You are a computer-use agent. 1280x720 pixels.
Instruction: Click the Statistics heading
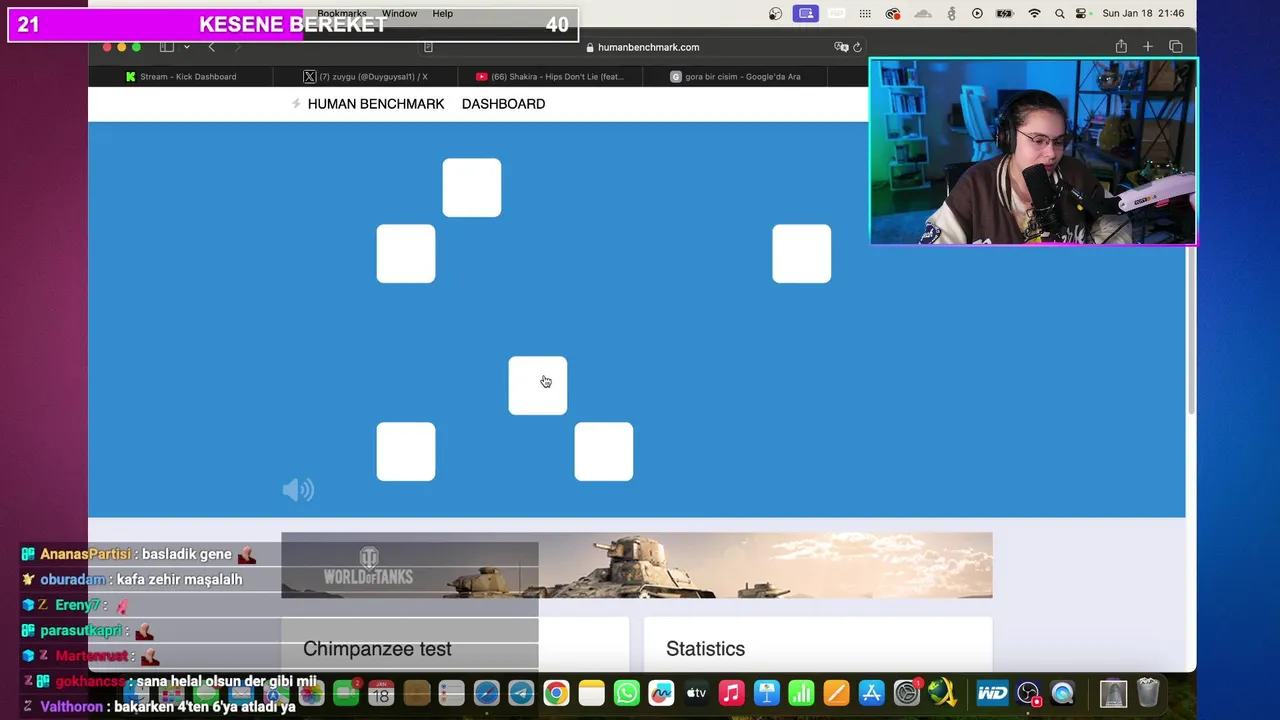pyautogui.click(x=705, y=649)
